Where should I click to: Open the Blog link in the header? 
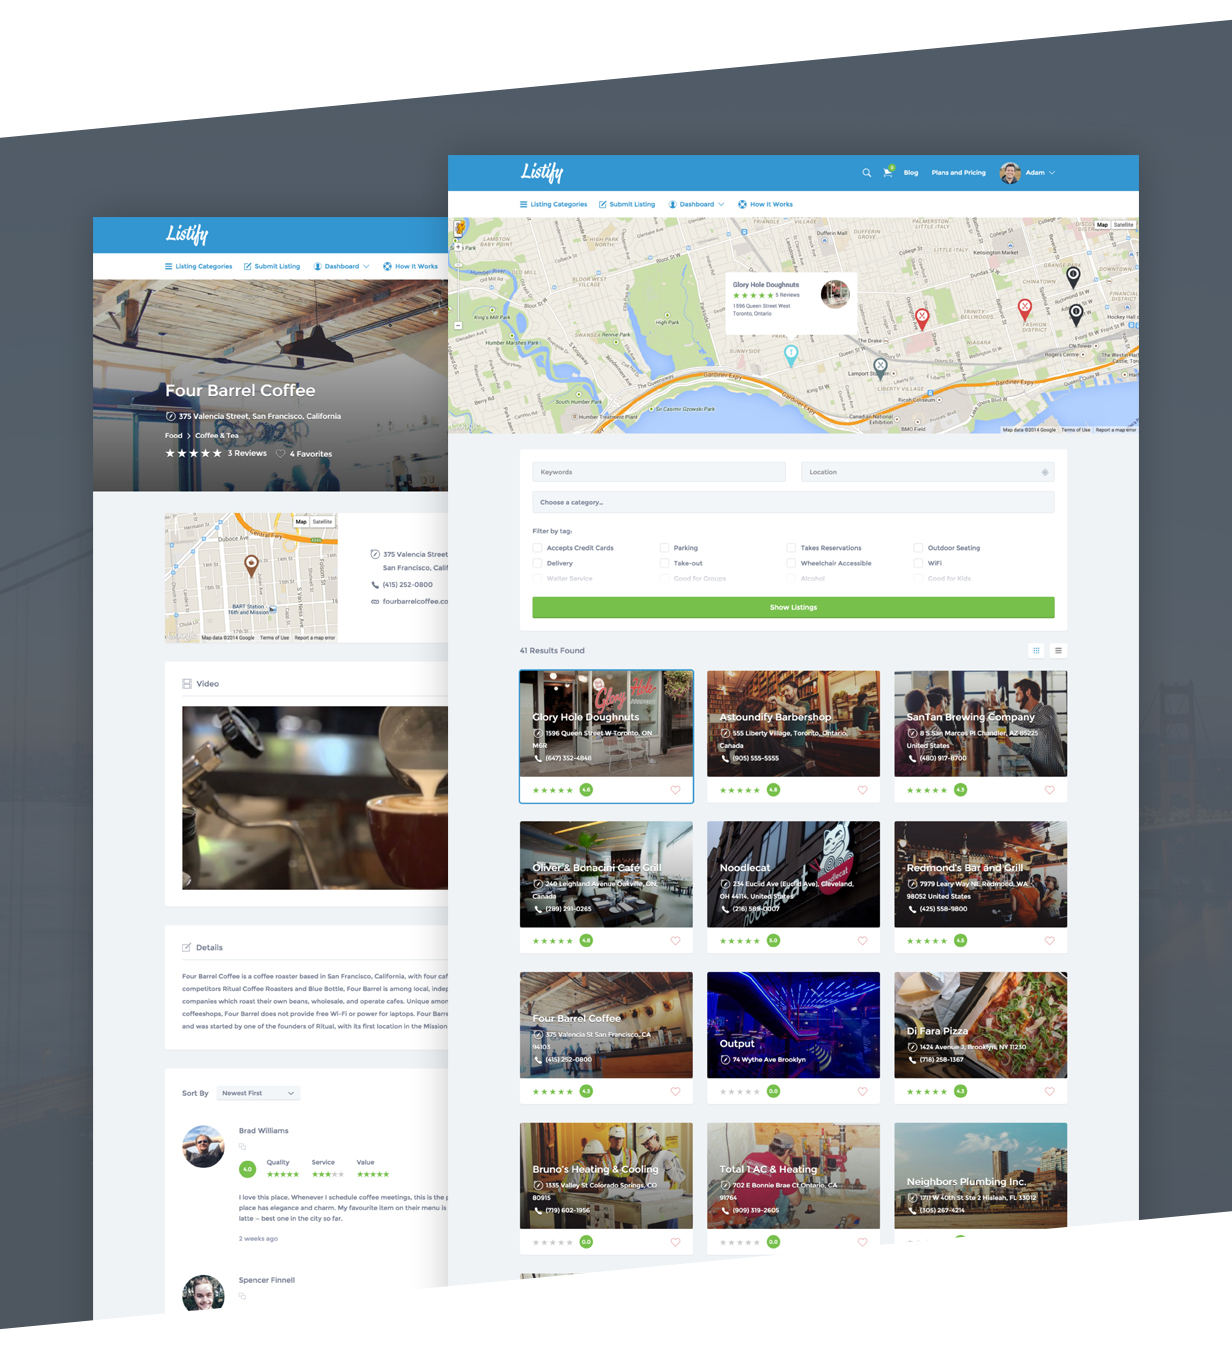[911, 173]
